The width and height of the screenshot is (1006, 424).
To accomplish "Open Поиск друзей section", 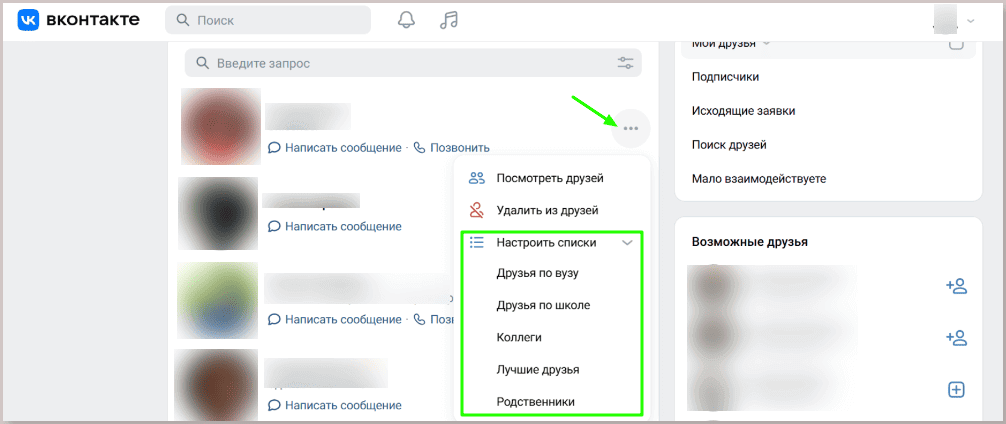I will (x=729, y=145).
